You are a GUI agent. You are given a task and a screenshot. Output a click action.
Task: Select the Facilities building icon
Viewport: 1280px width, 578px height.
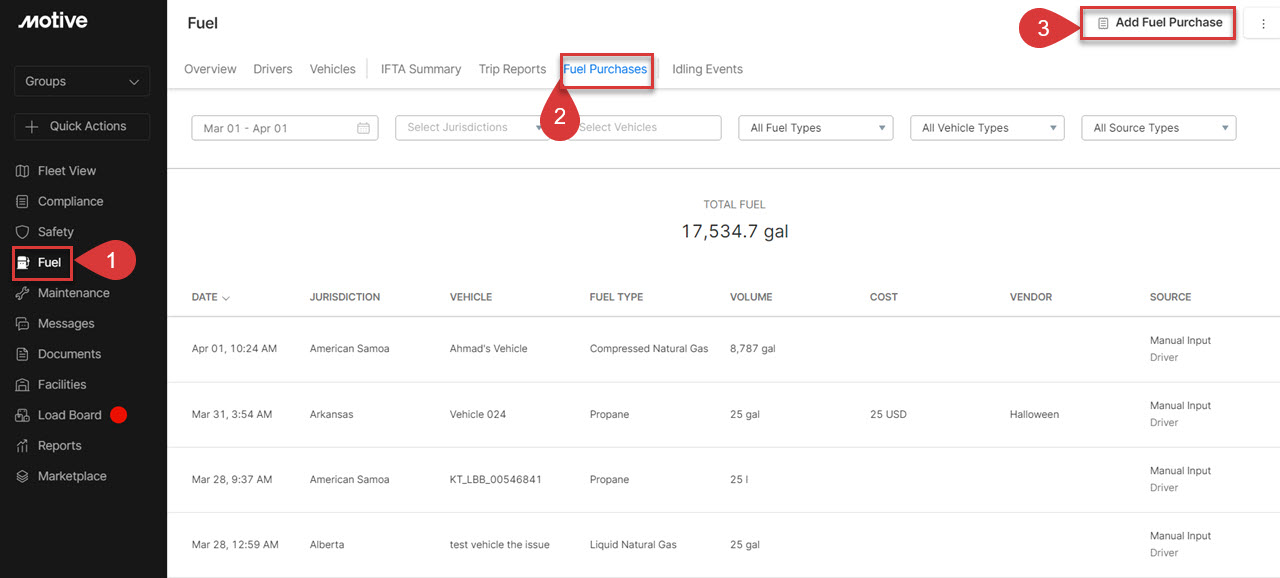pyautogui.click(x=23, y=385)
